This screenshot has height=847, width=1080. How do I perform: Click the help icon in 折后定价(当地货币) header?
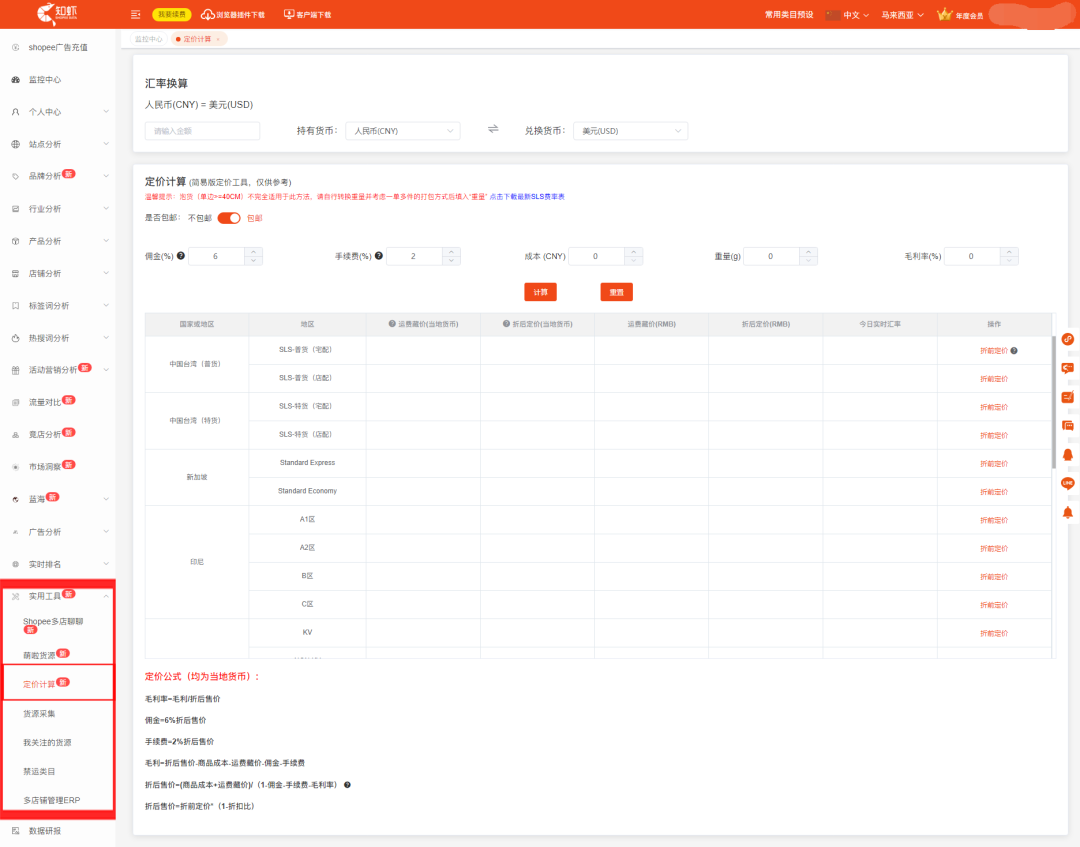[x=506, y=323]
